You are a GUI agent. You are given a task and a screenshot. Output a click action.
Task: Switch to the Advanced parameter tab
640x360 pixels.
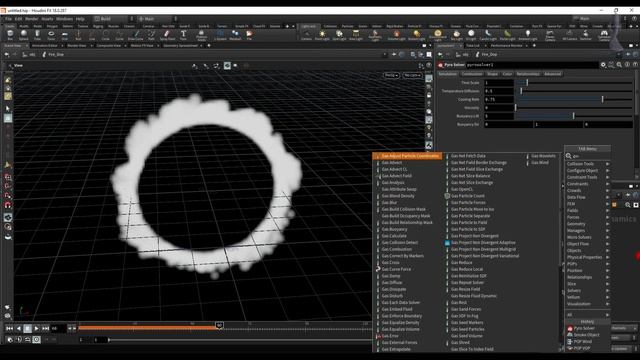(x=552, y=74)
